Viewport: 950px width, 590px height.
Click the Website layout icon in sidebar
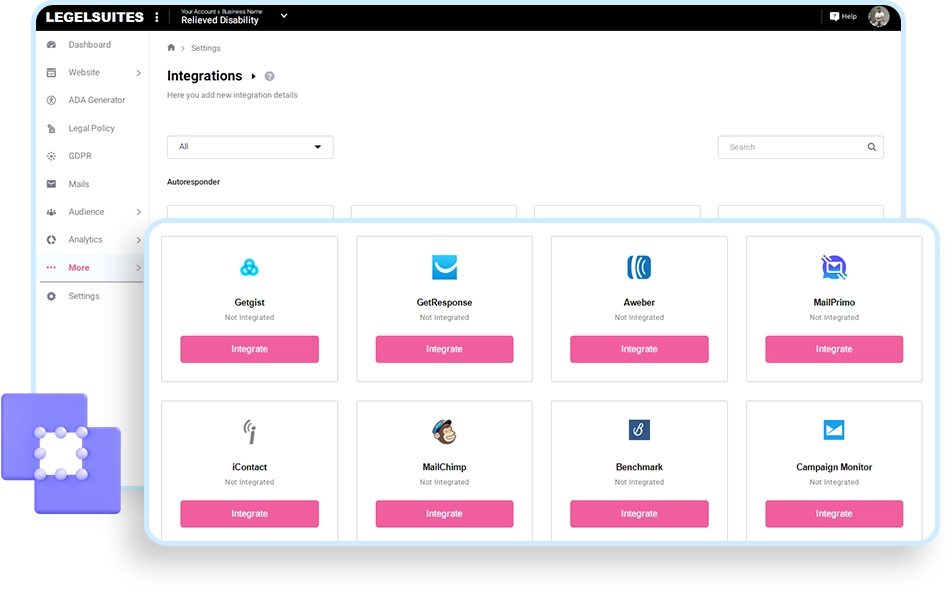(x=51, y=73)
